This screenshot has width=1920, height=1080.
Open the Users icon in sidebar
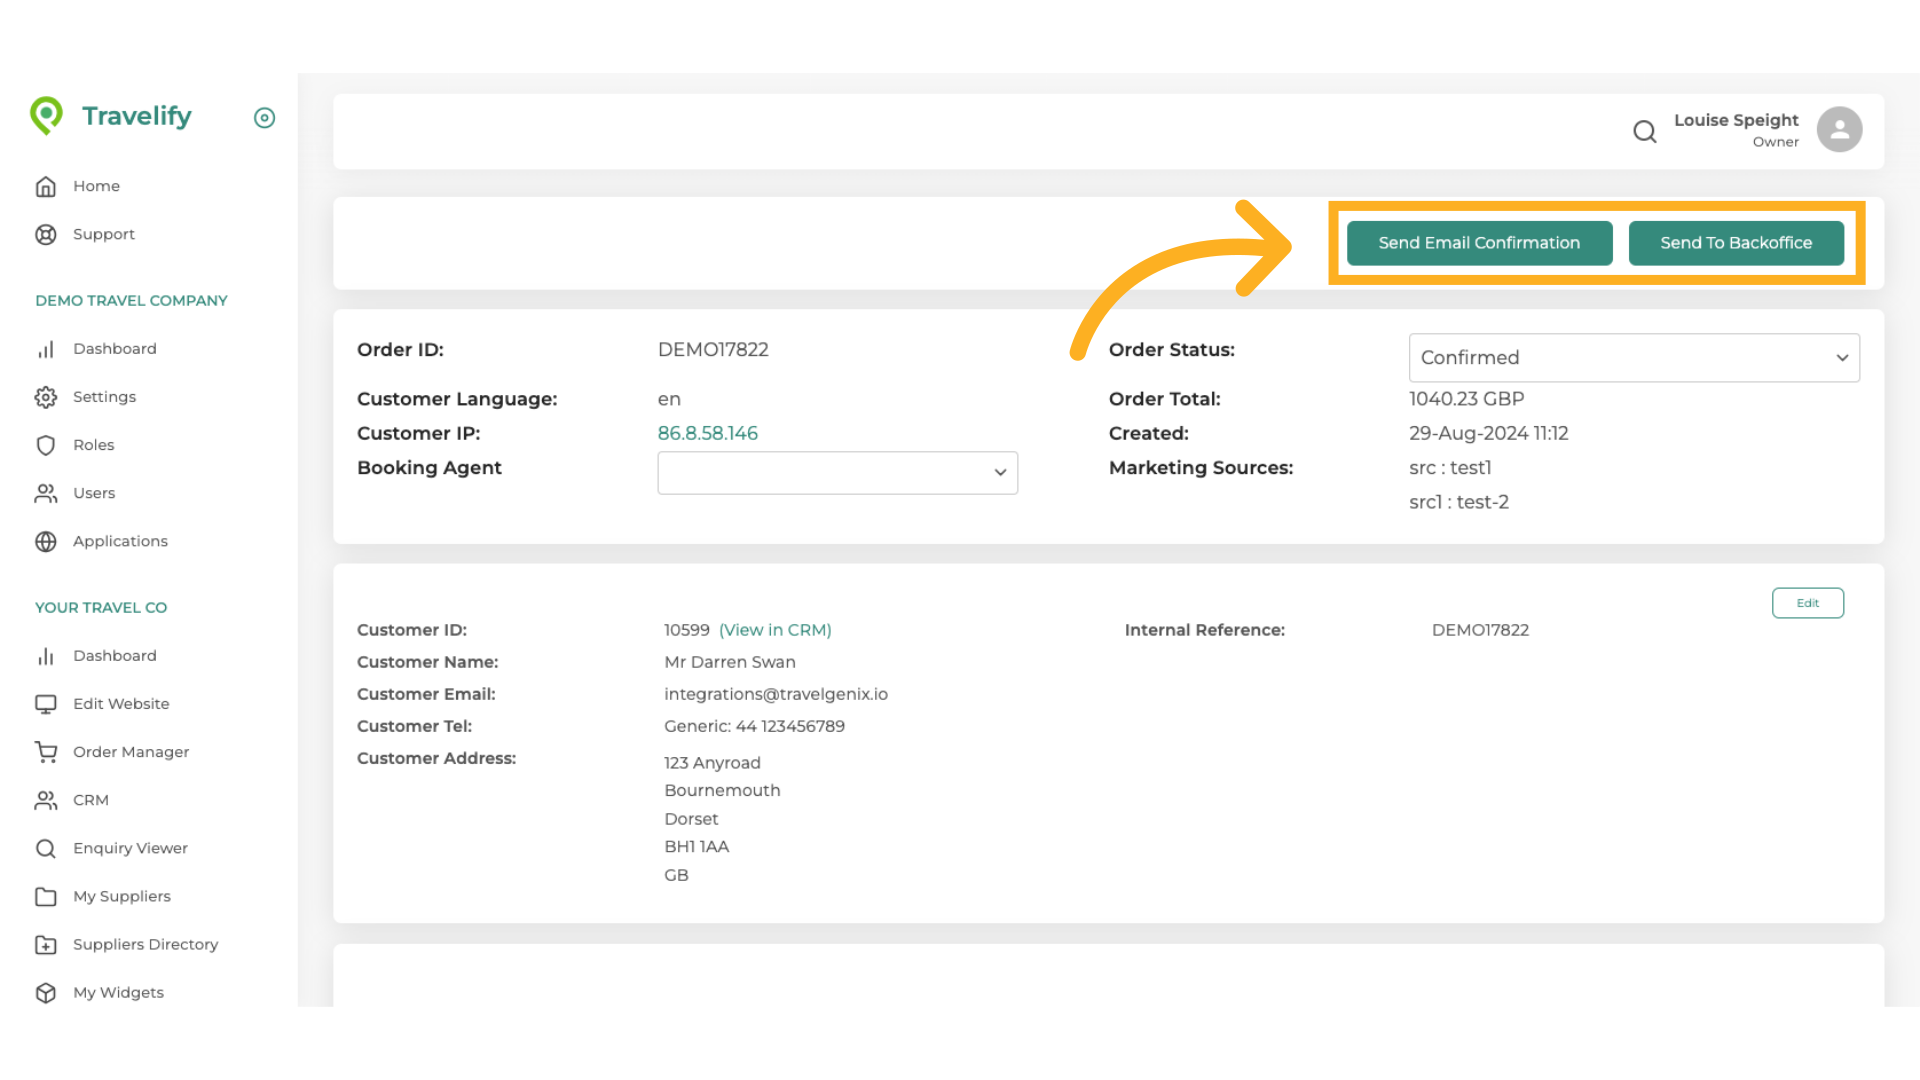[x=46, y=493]
